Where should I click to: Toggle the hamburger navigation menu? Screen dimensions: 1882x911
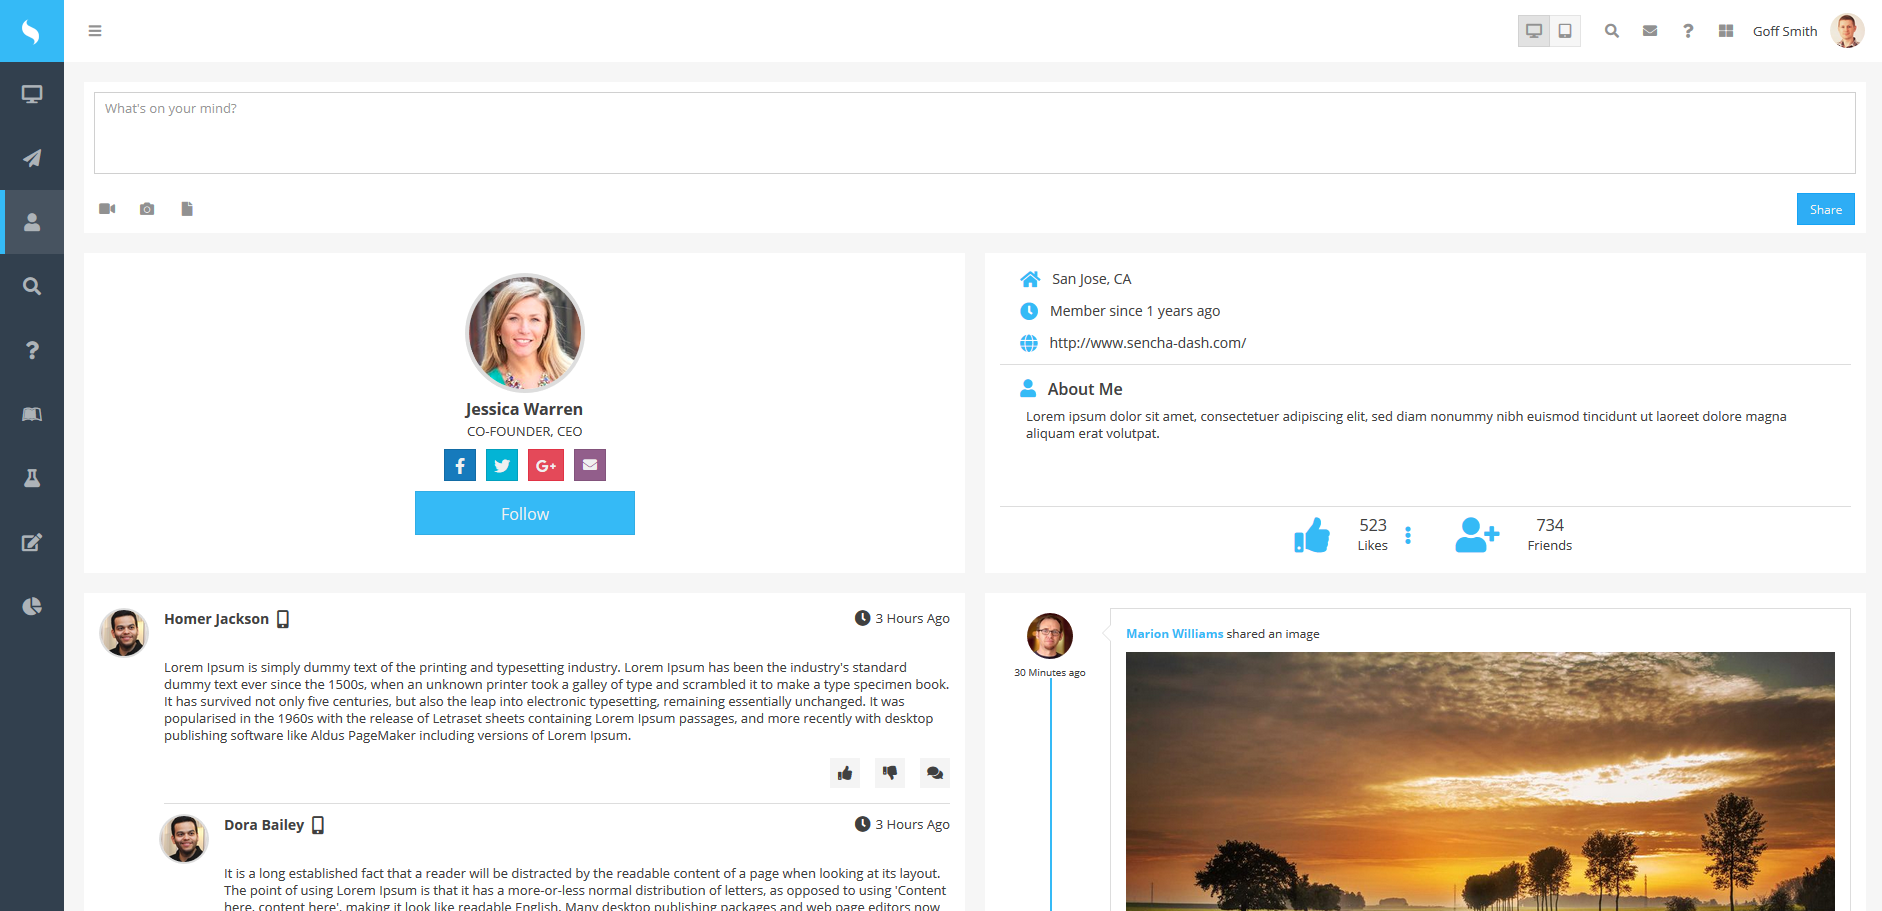[x=95, y=31]
